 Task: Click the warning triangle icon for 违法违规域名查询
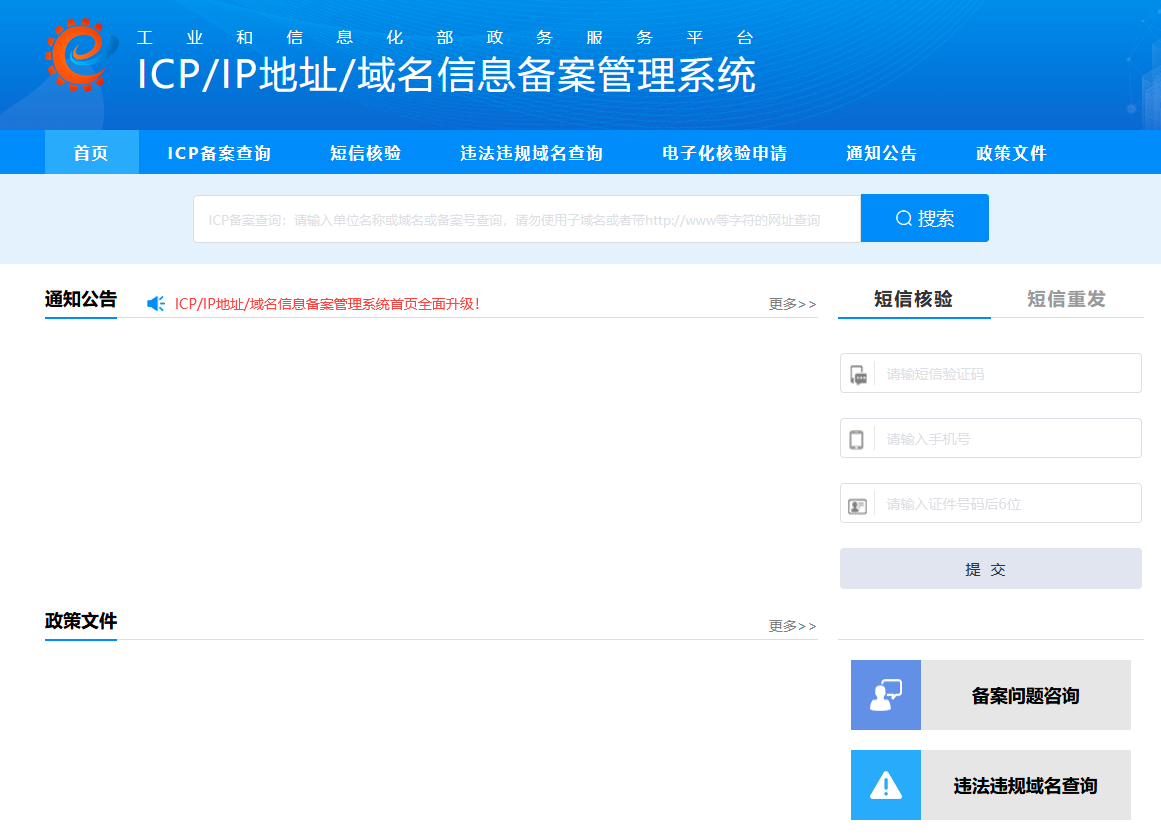885,784
